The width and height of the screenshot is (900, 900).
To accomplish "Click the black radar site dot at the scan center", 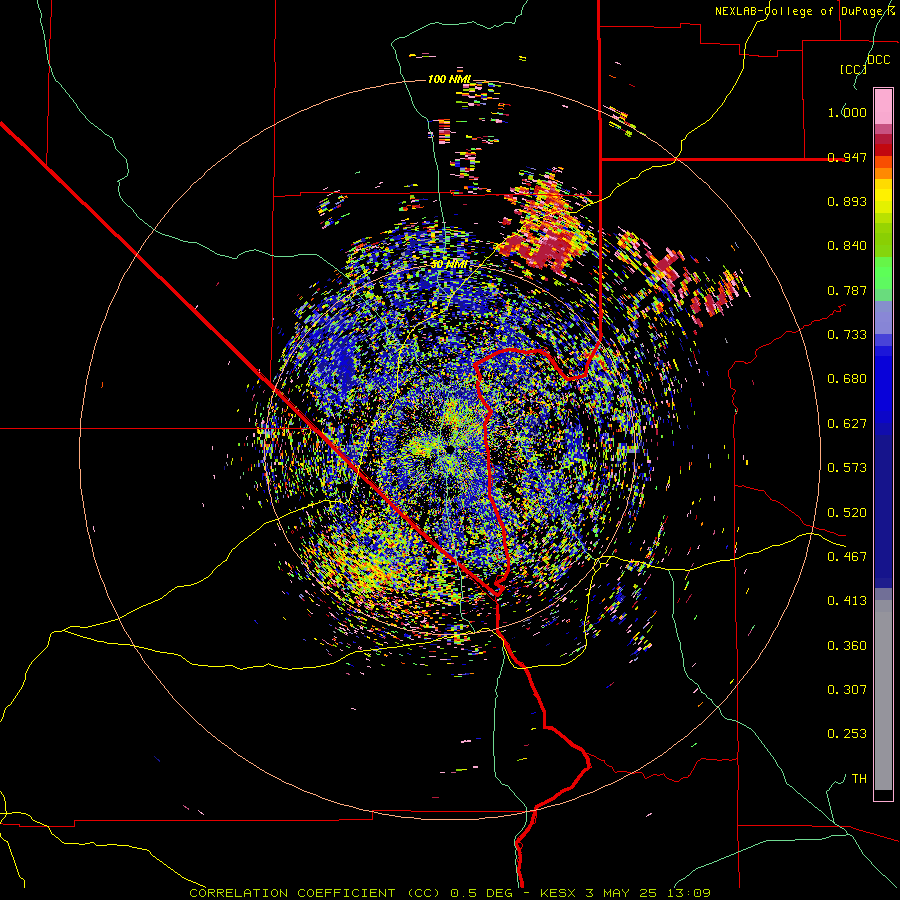I will pyautogui.click(x=449, y=449).
